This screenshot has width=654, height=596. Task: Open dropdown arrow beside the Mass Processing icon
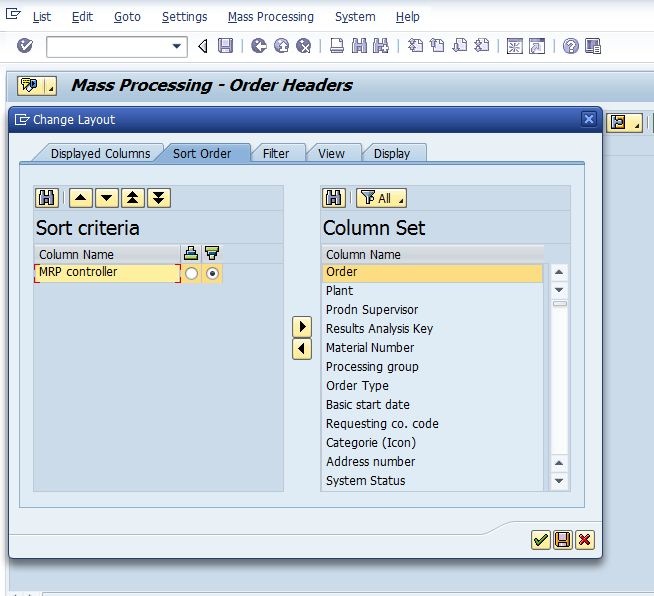(x=50, y=86)
